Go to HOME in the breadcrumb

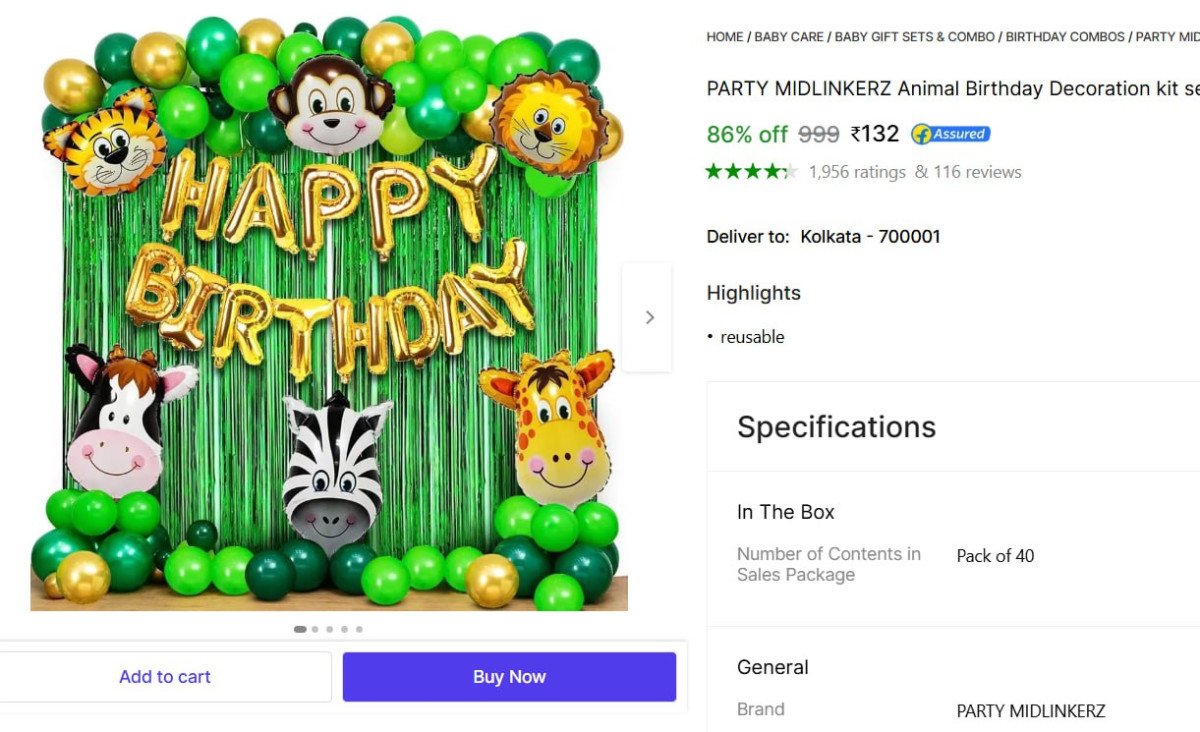click(x=724, y=37)
